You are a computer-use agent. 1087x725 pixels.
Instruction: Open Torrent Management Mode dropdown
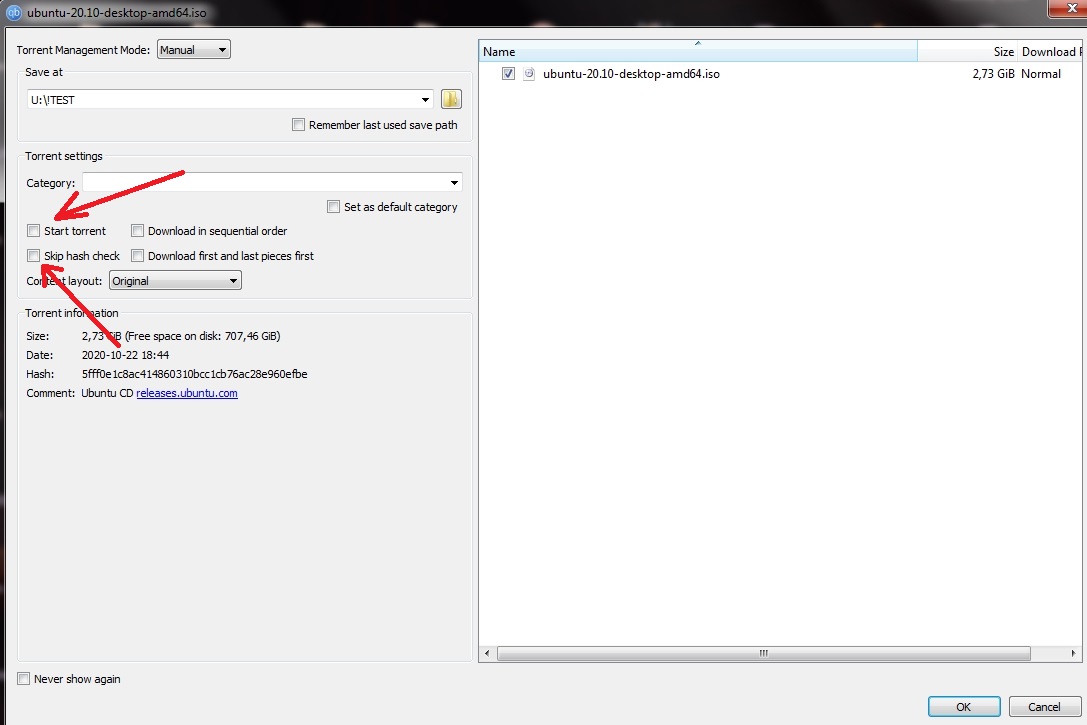(x=193, y=50)
